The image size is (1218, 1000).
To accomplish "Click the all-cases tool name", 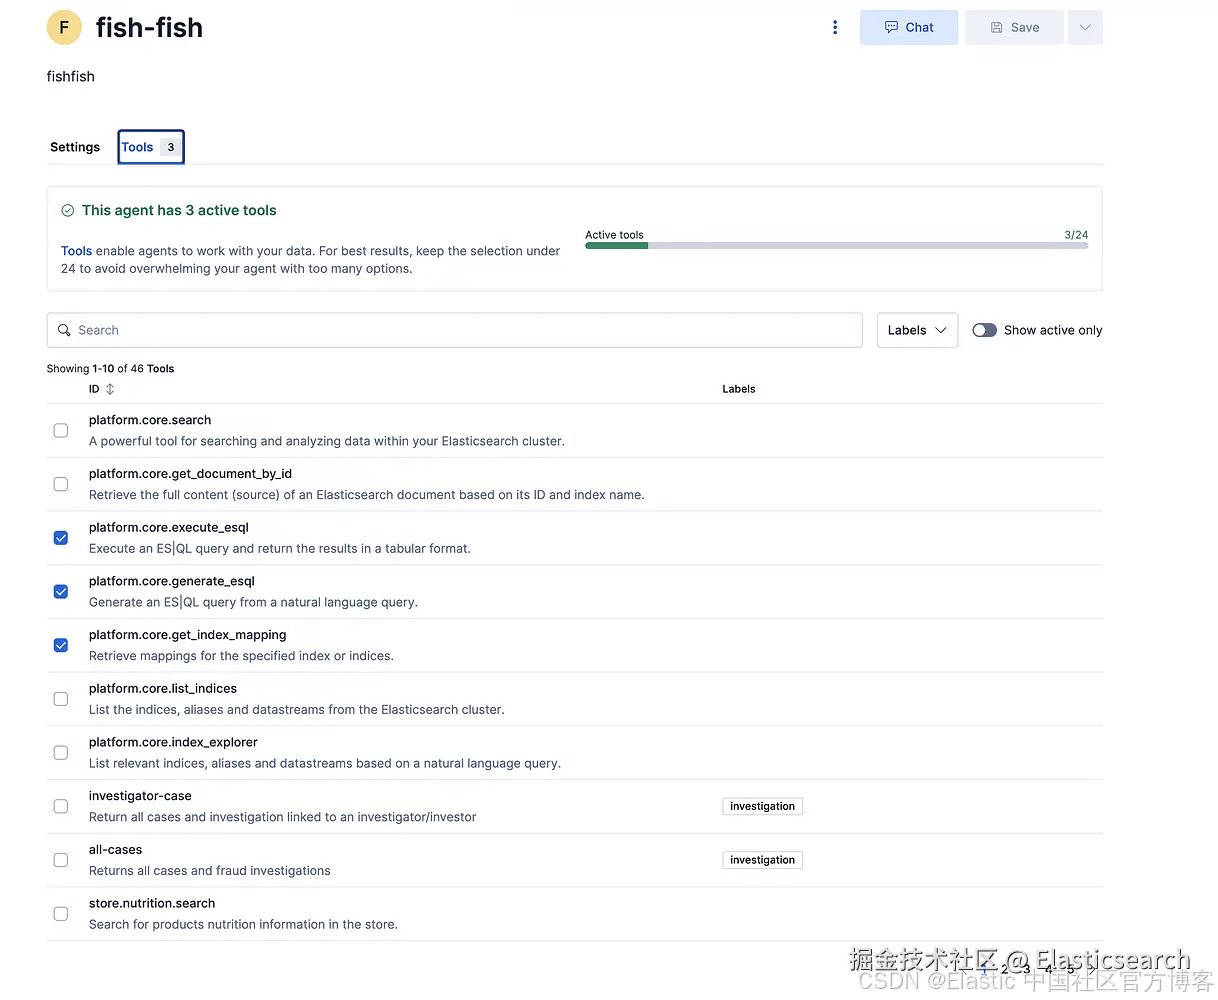I will tap(116, 850).
